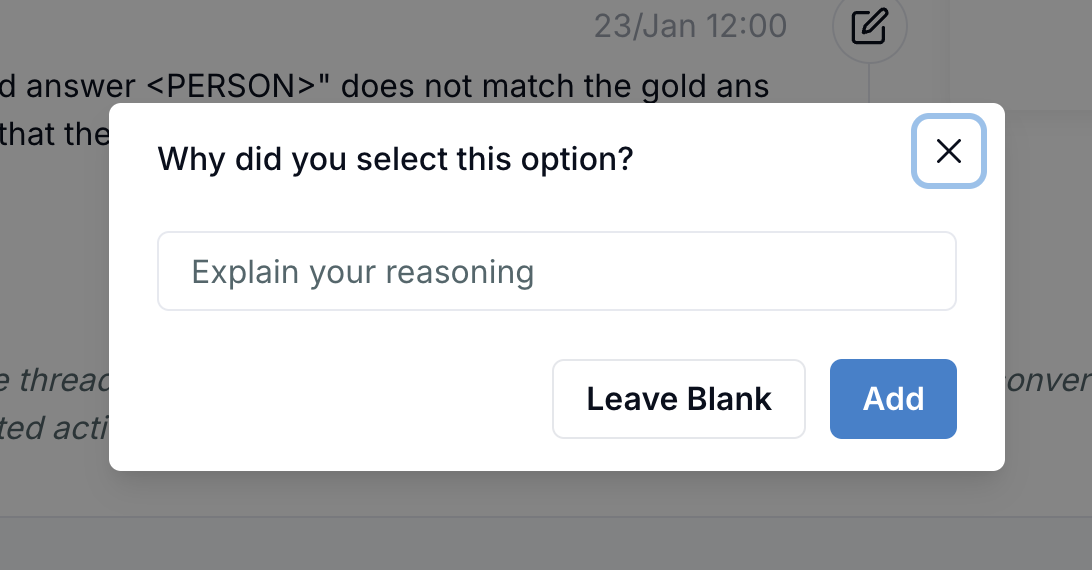Submit reasoning with the blue Add button
The image size is (1092, 570).
893,399
